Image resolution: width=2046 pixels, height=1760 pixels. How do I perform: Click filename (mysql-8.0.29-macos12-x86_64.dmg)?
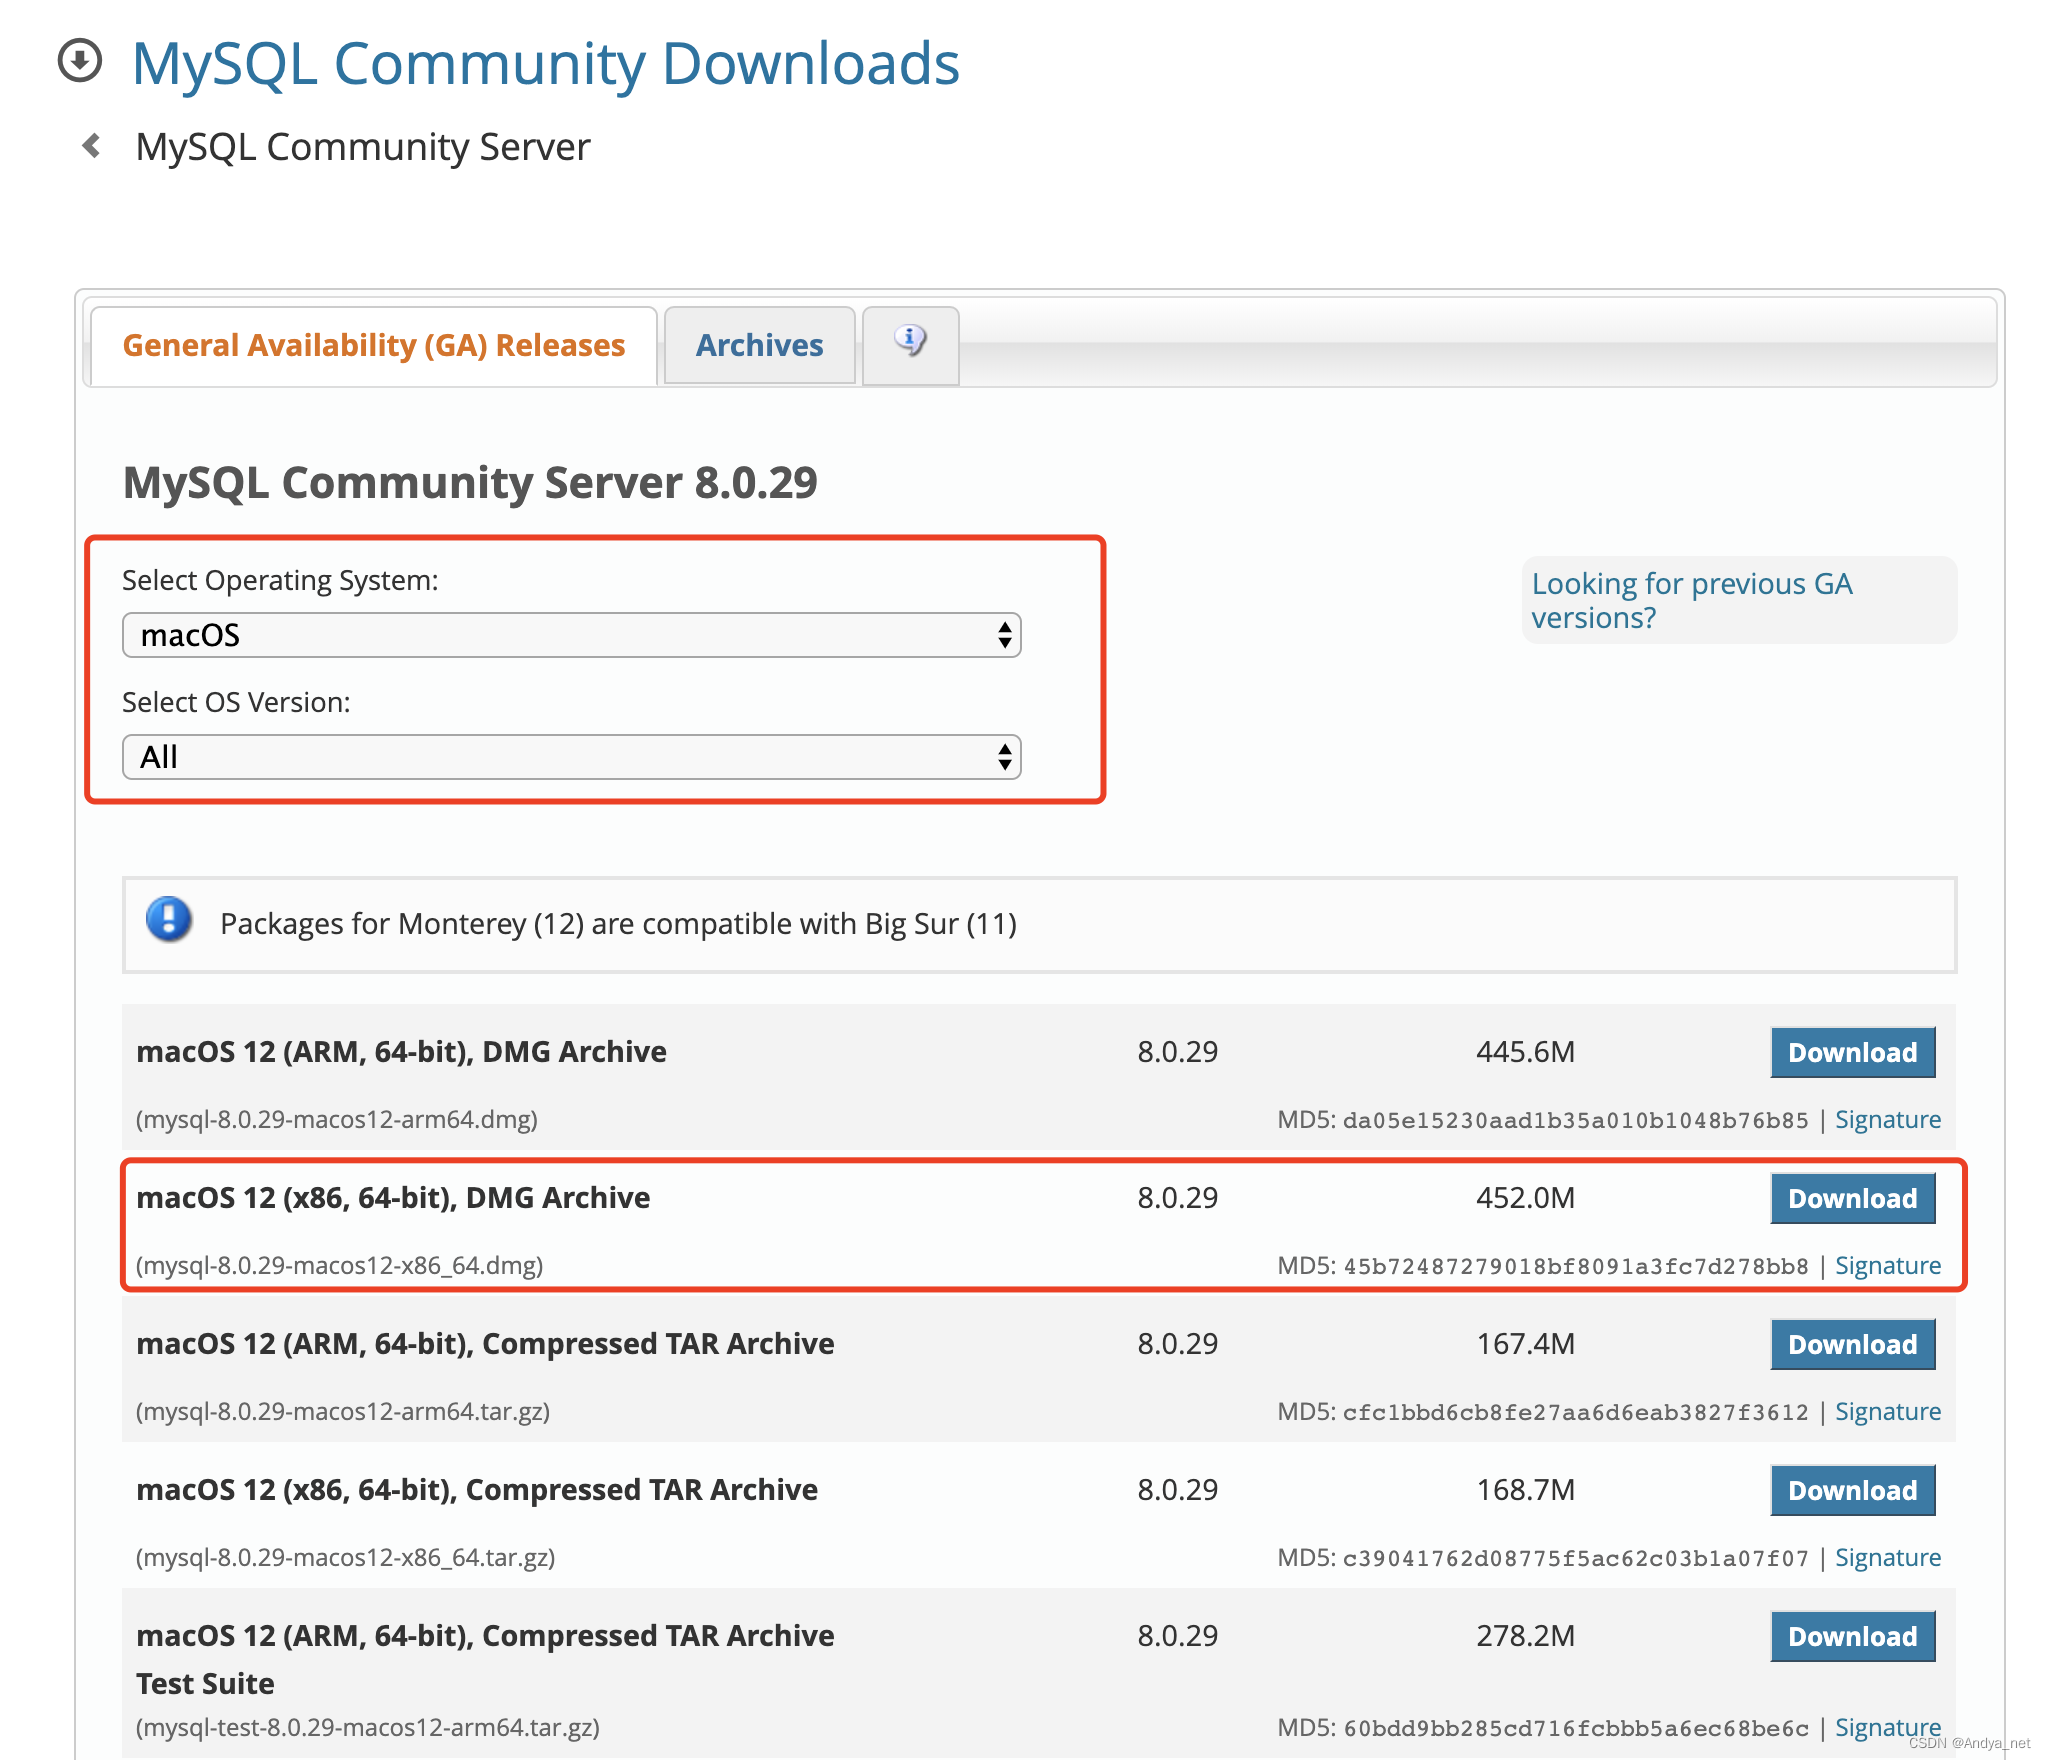(x=340, y=1265)
